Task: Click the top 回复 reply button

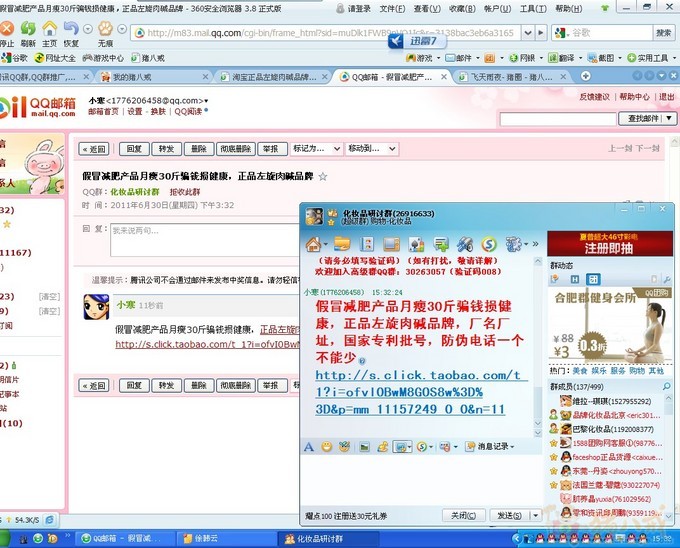Action: point(133,149)
